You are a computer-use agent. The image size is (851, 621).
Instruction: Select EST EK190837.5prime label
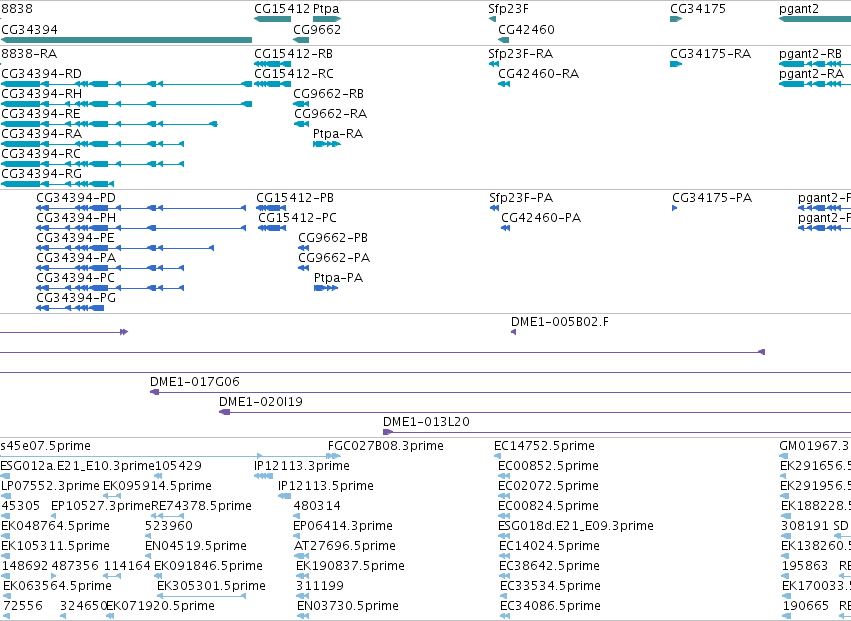(x=351, y=566)
